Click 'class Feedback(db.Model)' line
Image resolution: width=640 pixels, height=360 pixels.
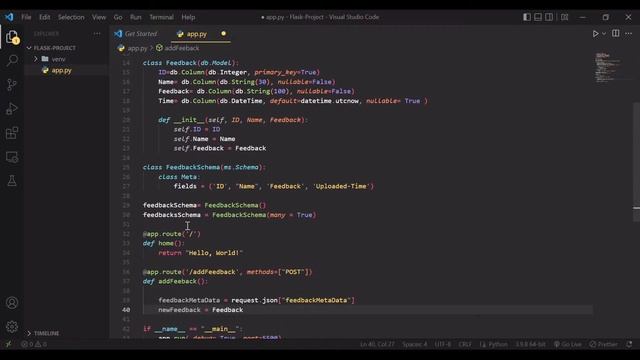[x=190, y=63]
